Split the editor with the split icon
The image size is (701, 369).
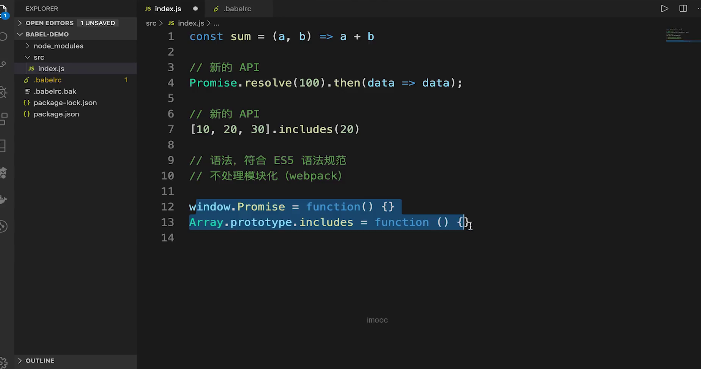point(683,8)
